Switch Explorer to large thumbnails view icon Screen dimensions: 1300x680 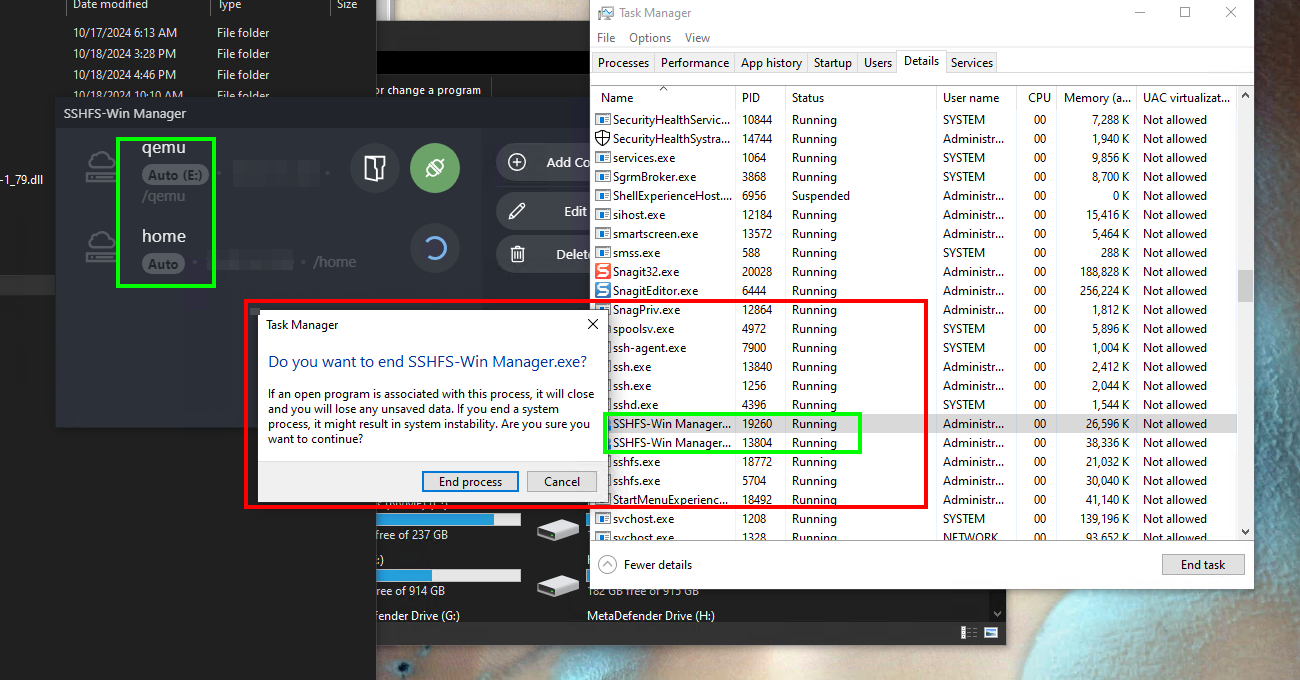[x=991, y=632]
